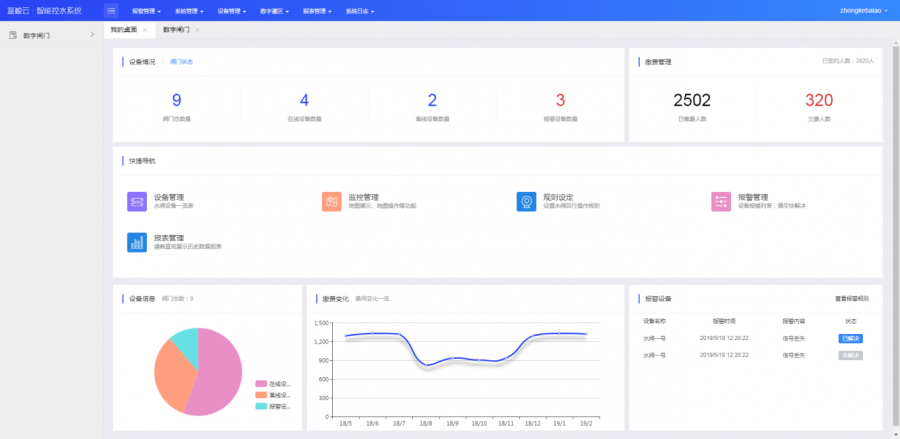
Task: Click the 数字闸门 sidebar icon
Action: point(13,35)
